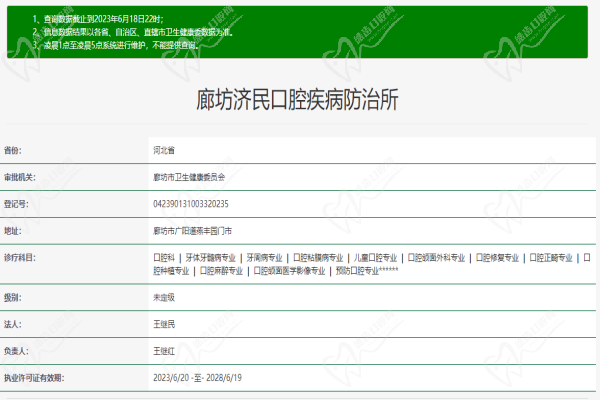This screenshot has width=600, height=400.
Task: Click the 级别 label
Action: 13,297
